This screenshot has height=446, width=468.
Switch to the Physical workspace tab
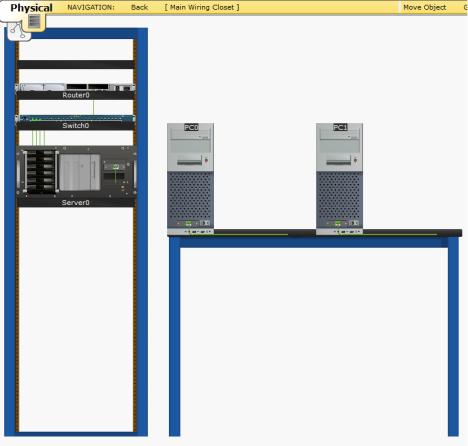click(x=31, y=8)
